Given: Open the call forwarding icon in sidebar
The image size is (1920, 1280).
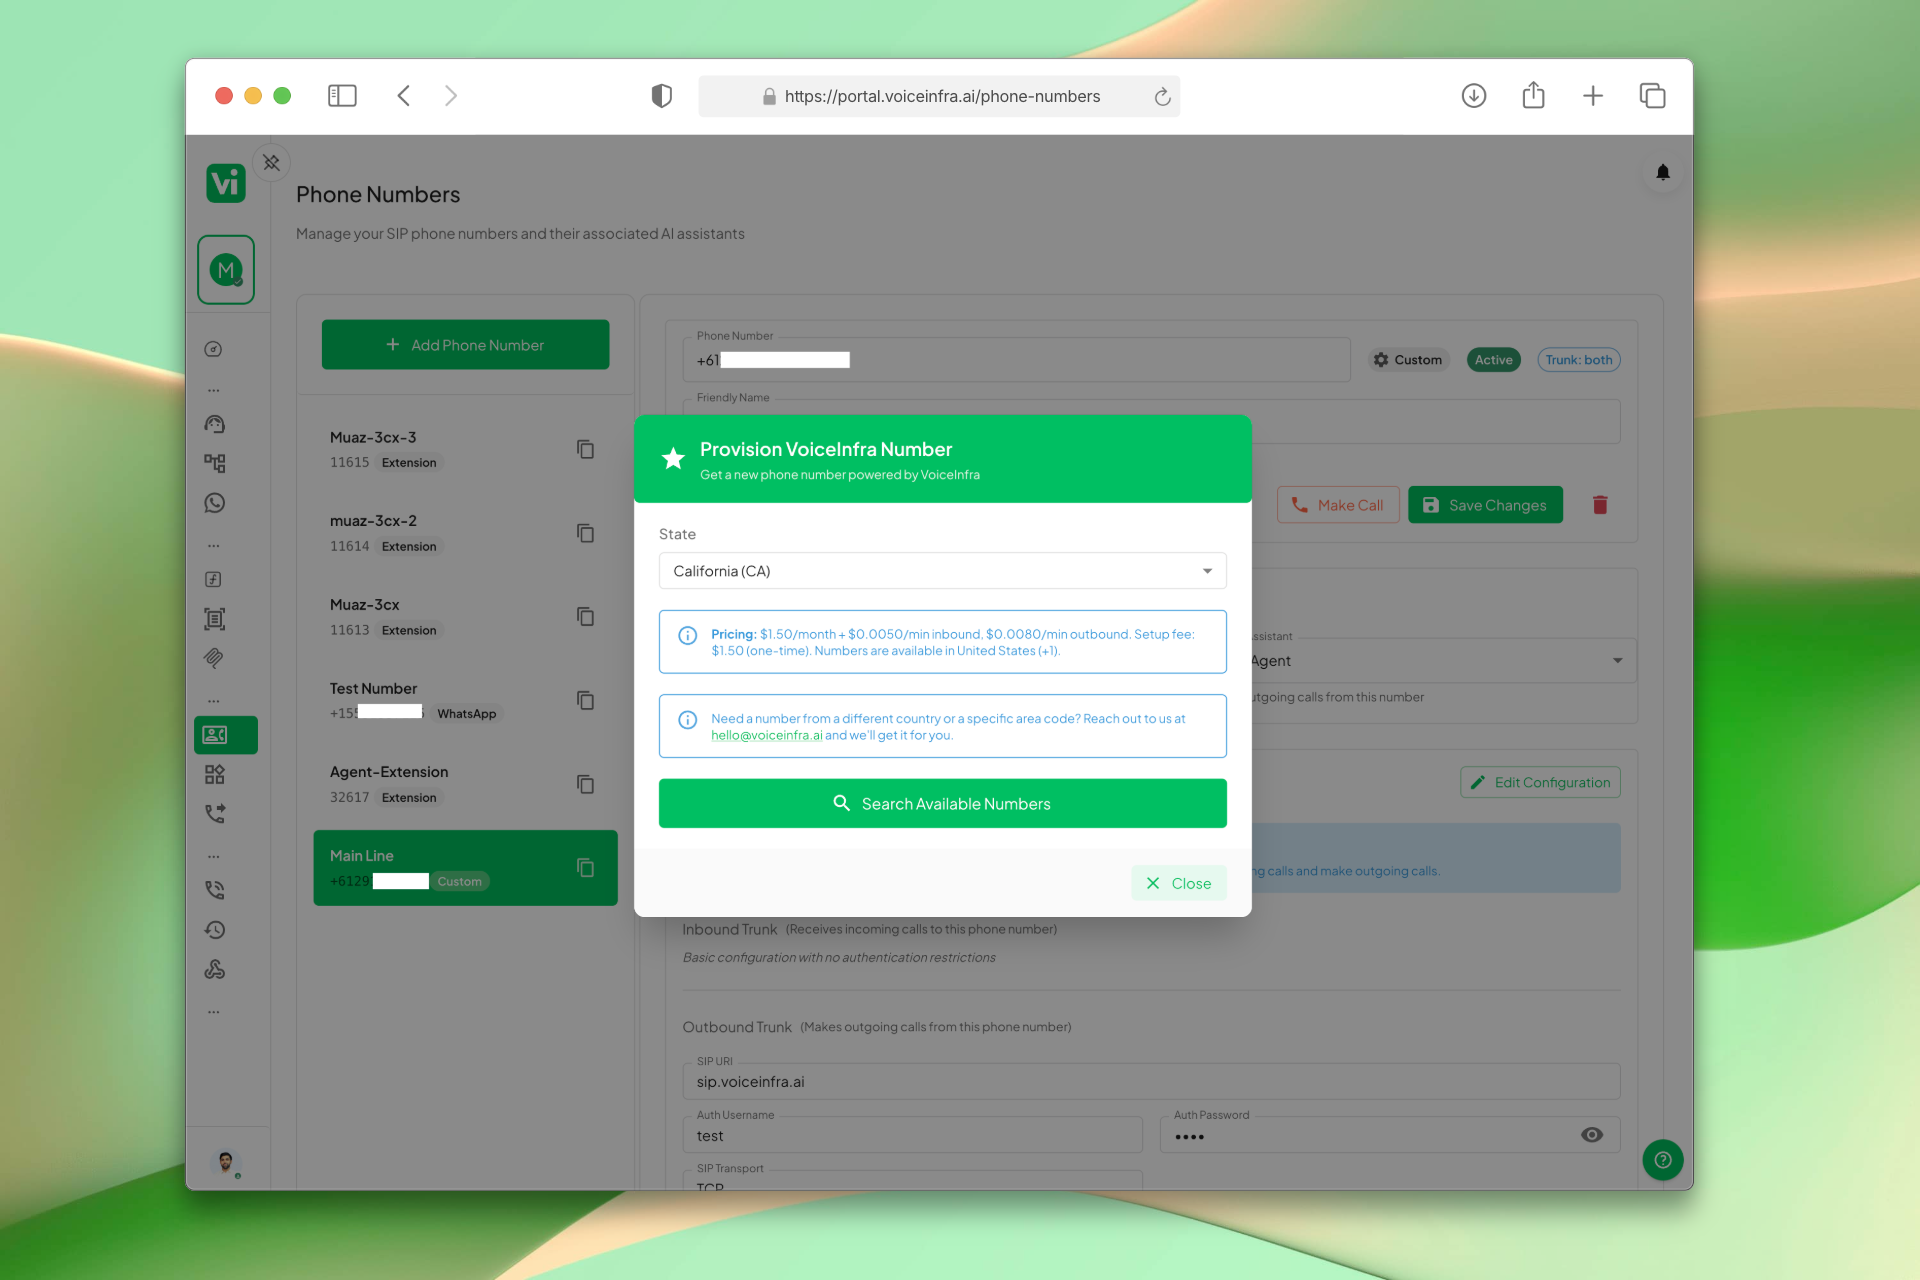Looking at the screenshot, I should click(x=215, y=813).
